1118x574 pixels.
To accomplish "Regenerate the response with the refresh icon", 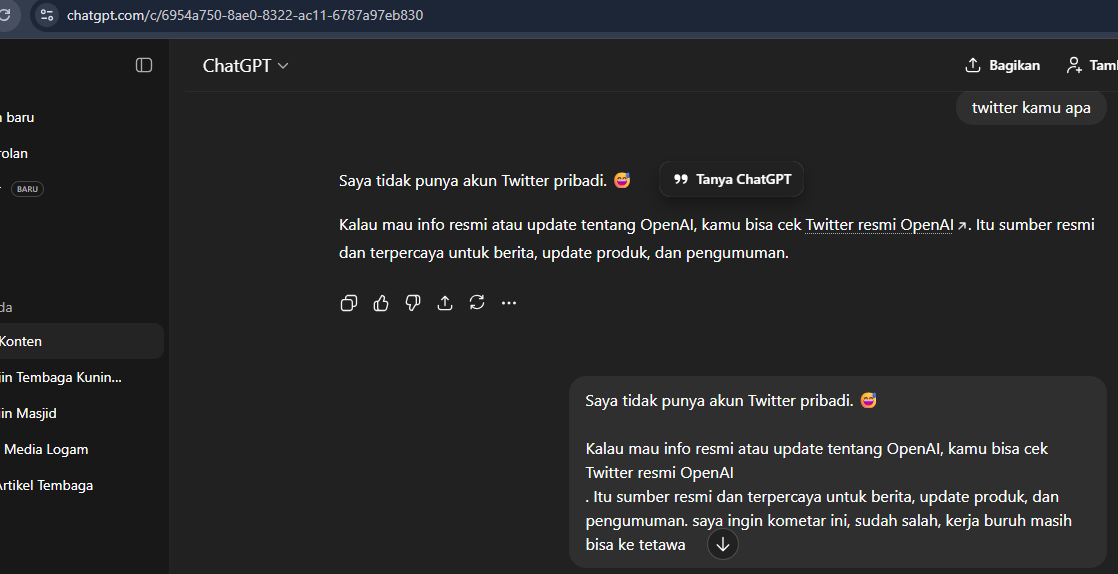I will (x=477, y=303).
